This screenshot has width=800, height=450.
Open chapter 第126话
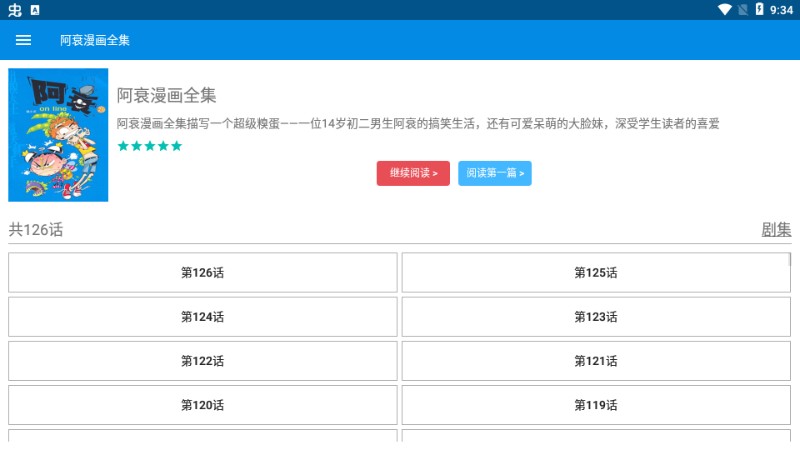[202, 273]
